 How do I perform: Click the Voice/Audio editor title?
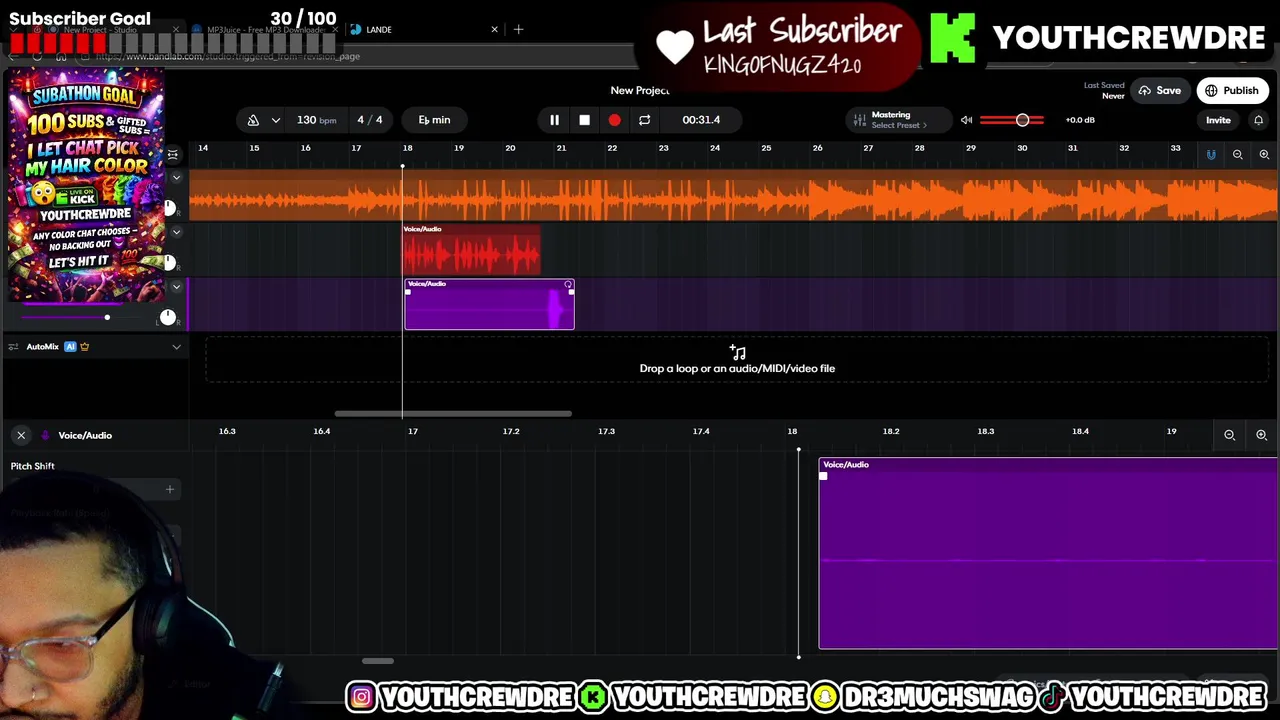click(85, 436)
